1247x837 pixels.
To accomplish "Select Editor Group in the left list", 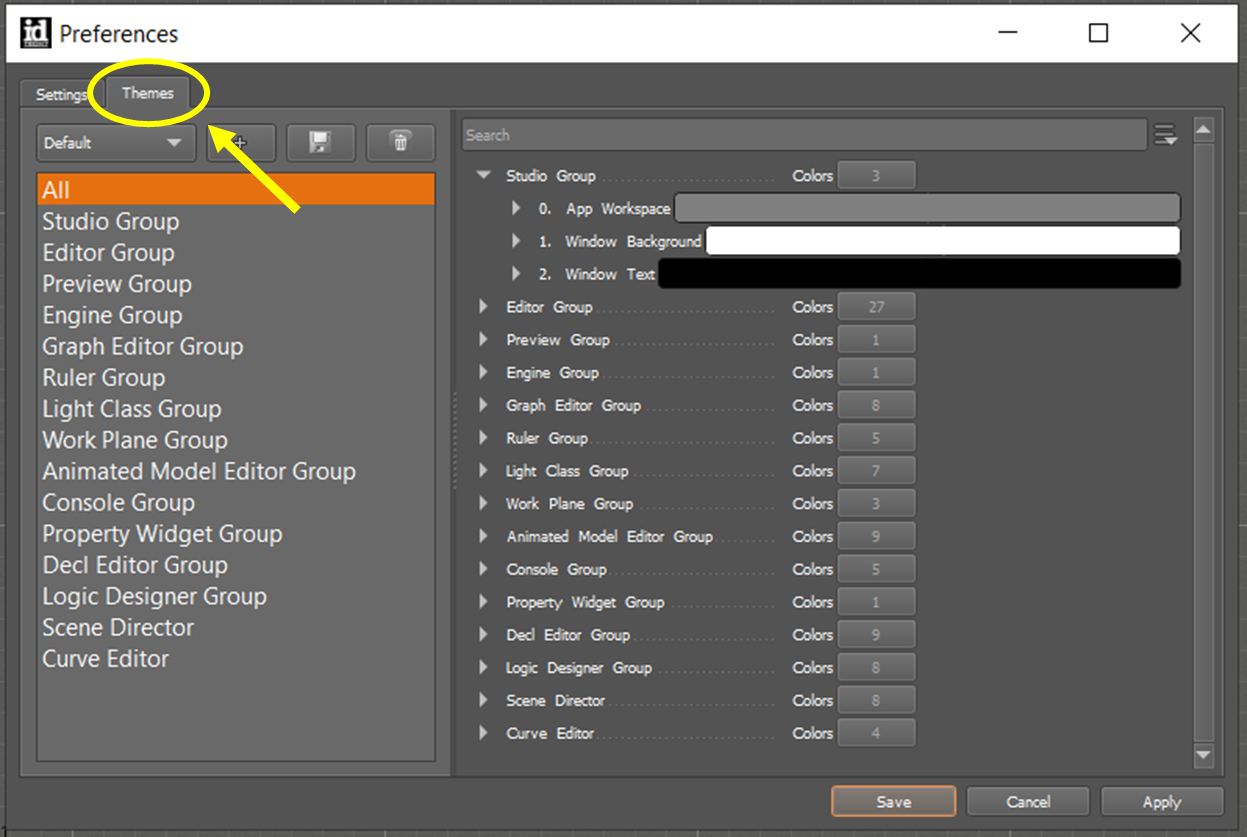I will click(236, 252).
